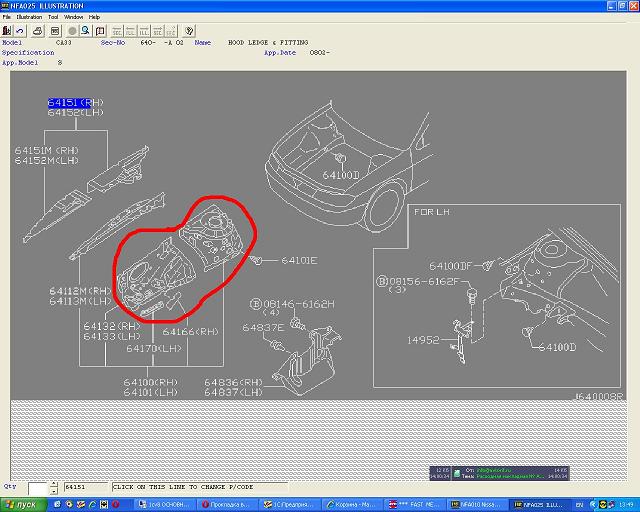Open the Tool menu
Screen dimensions: 640x512
click(52, 17)
